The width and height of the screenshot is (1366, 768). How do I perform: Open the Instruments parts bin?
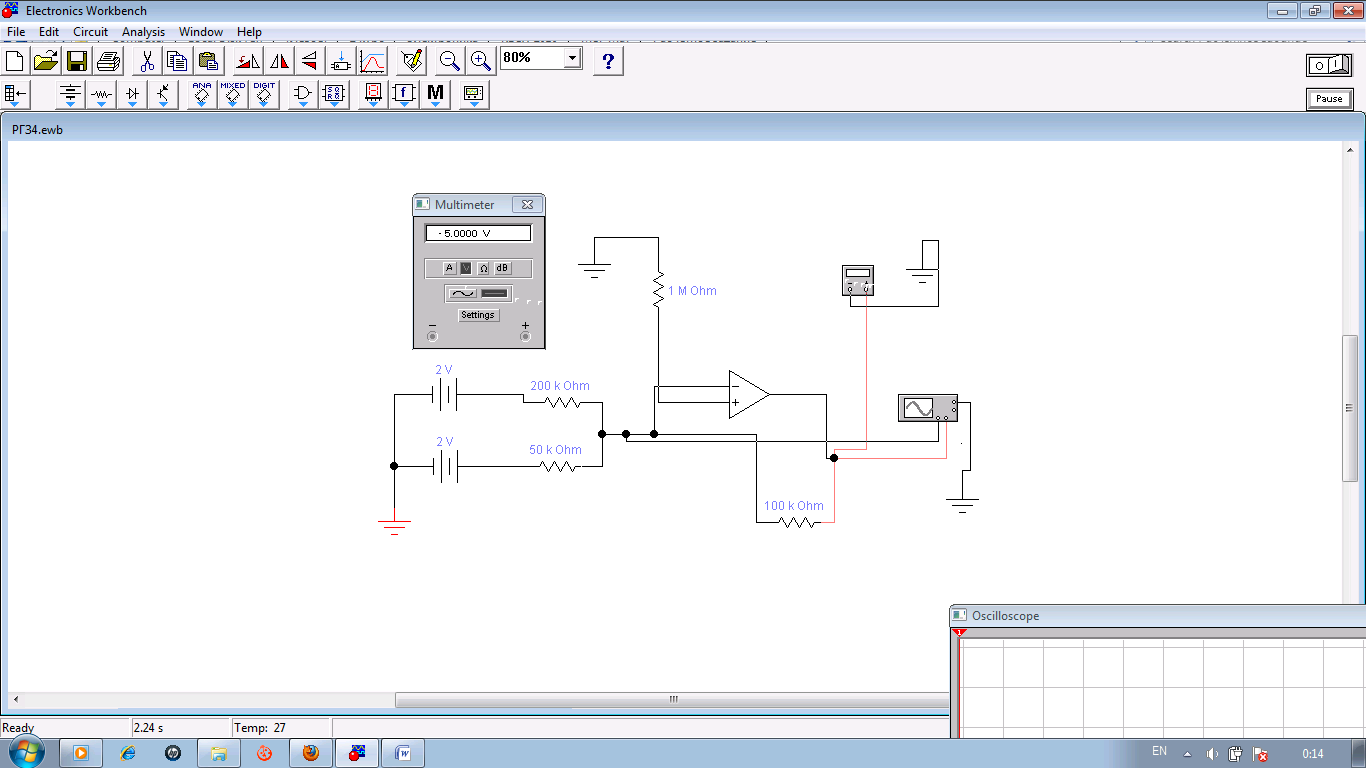point(474,95)
